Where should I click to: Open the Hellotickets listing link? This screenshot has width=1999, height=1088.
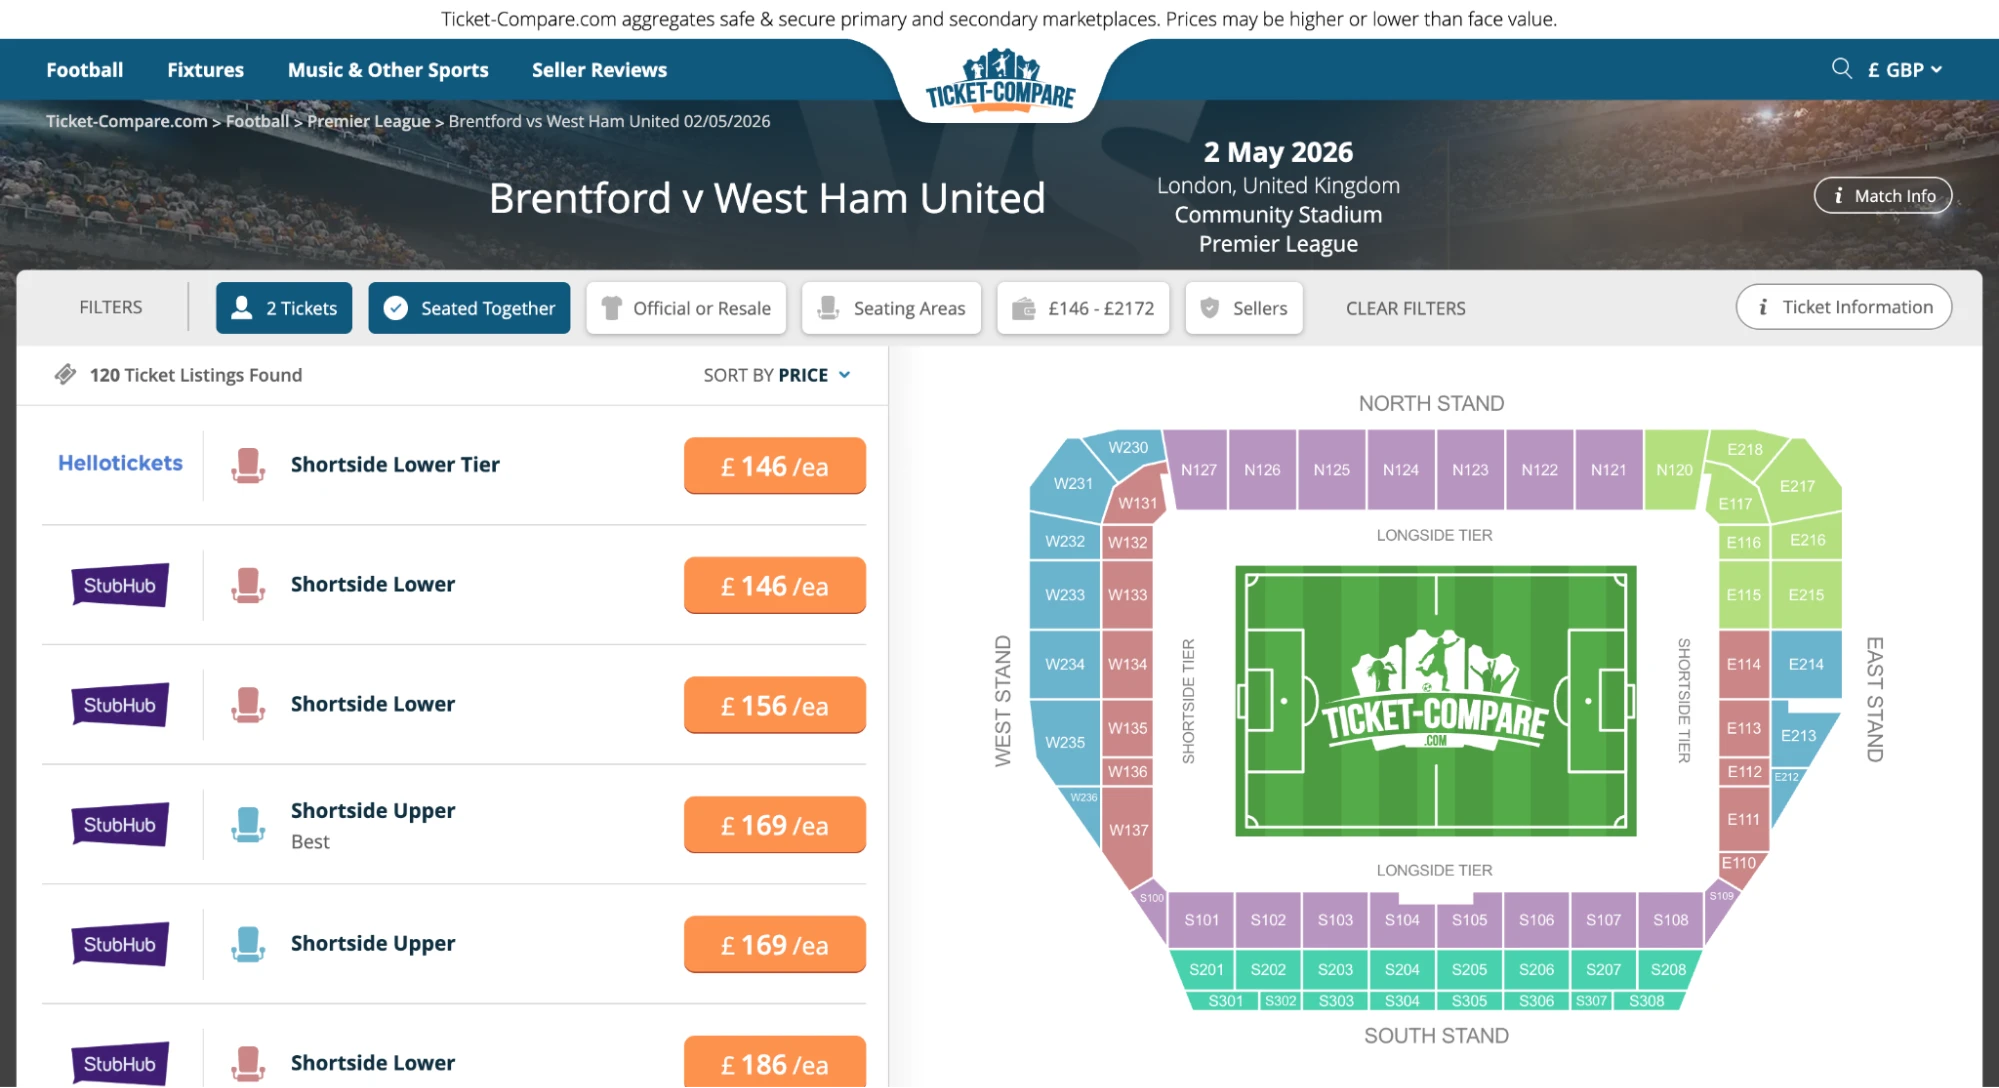click(x=119, y=463)
